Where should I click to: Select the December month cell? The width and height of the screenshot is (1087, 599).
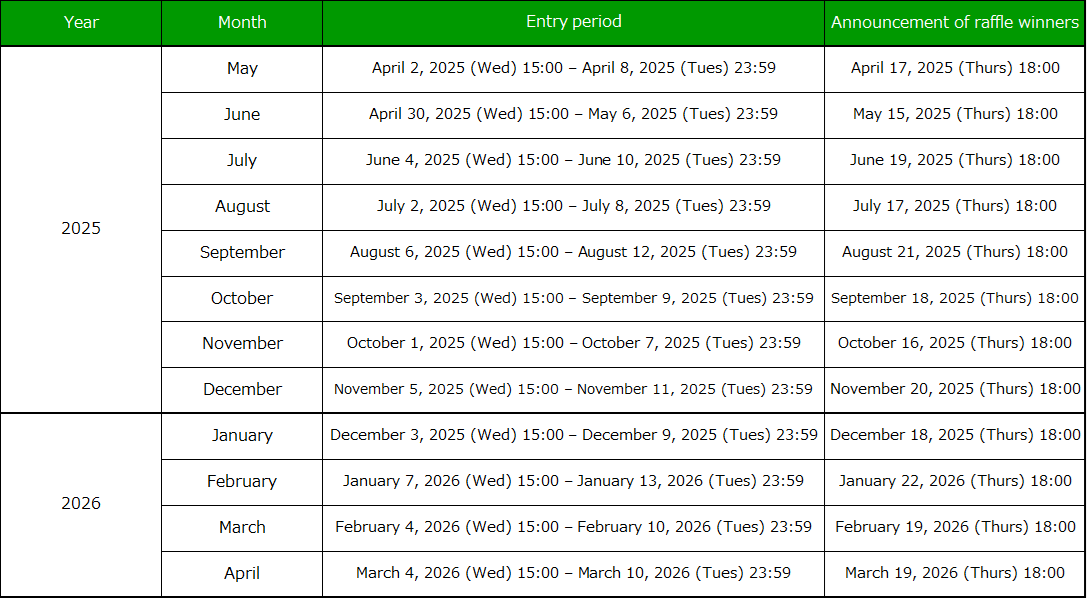[x=242, y=389]
